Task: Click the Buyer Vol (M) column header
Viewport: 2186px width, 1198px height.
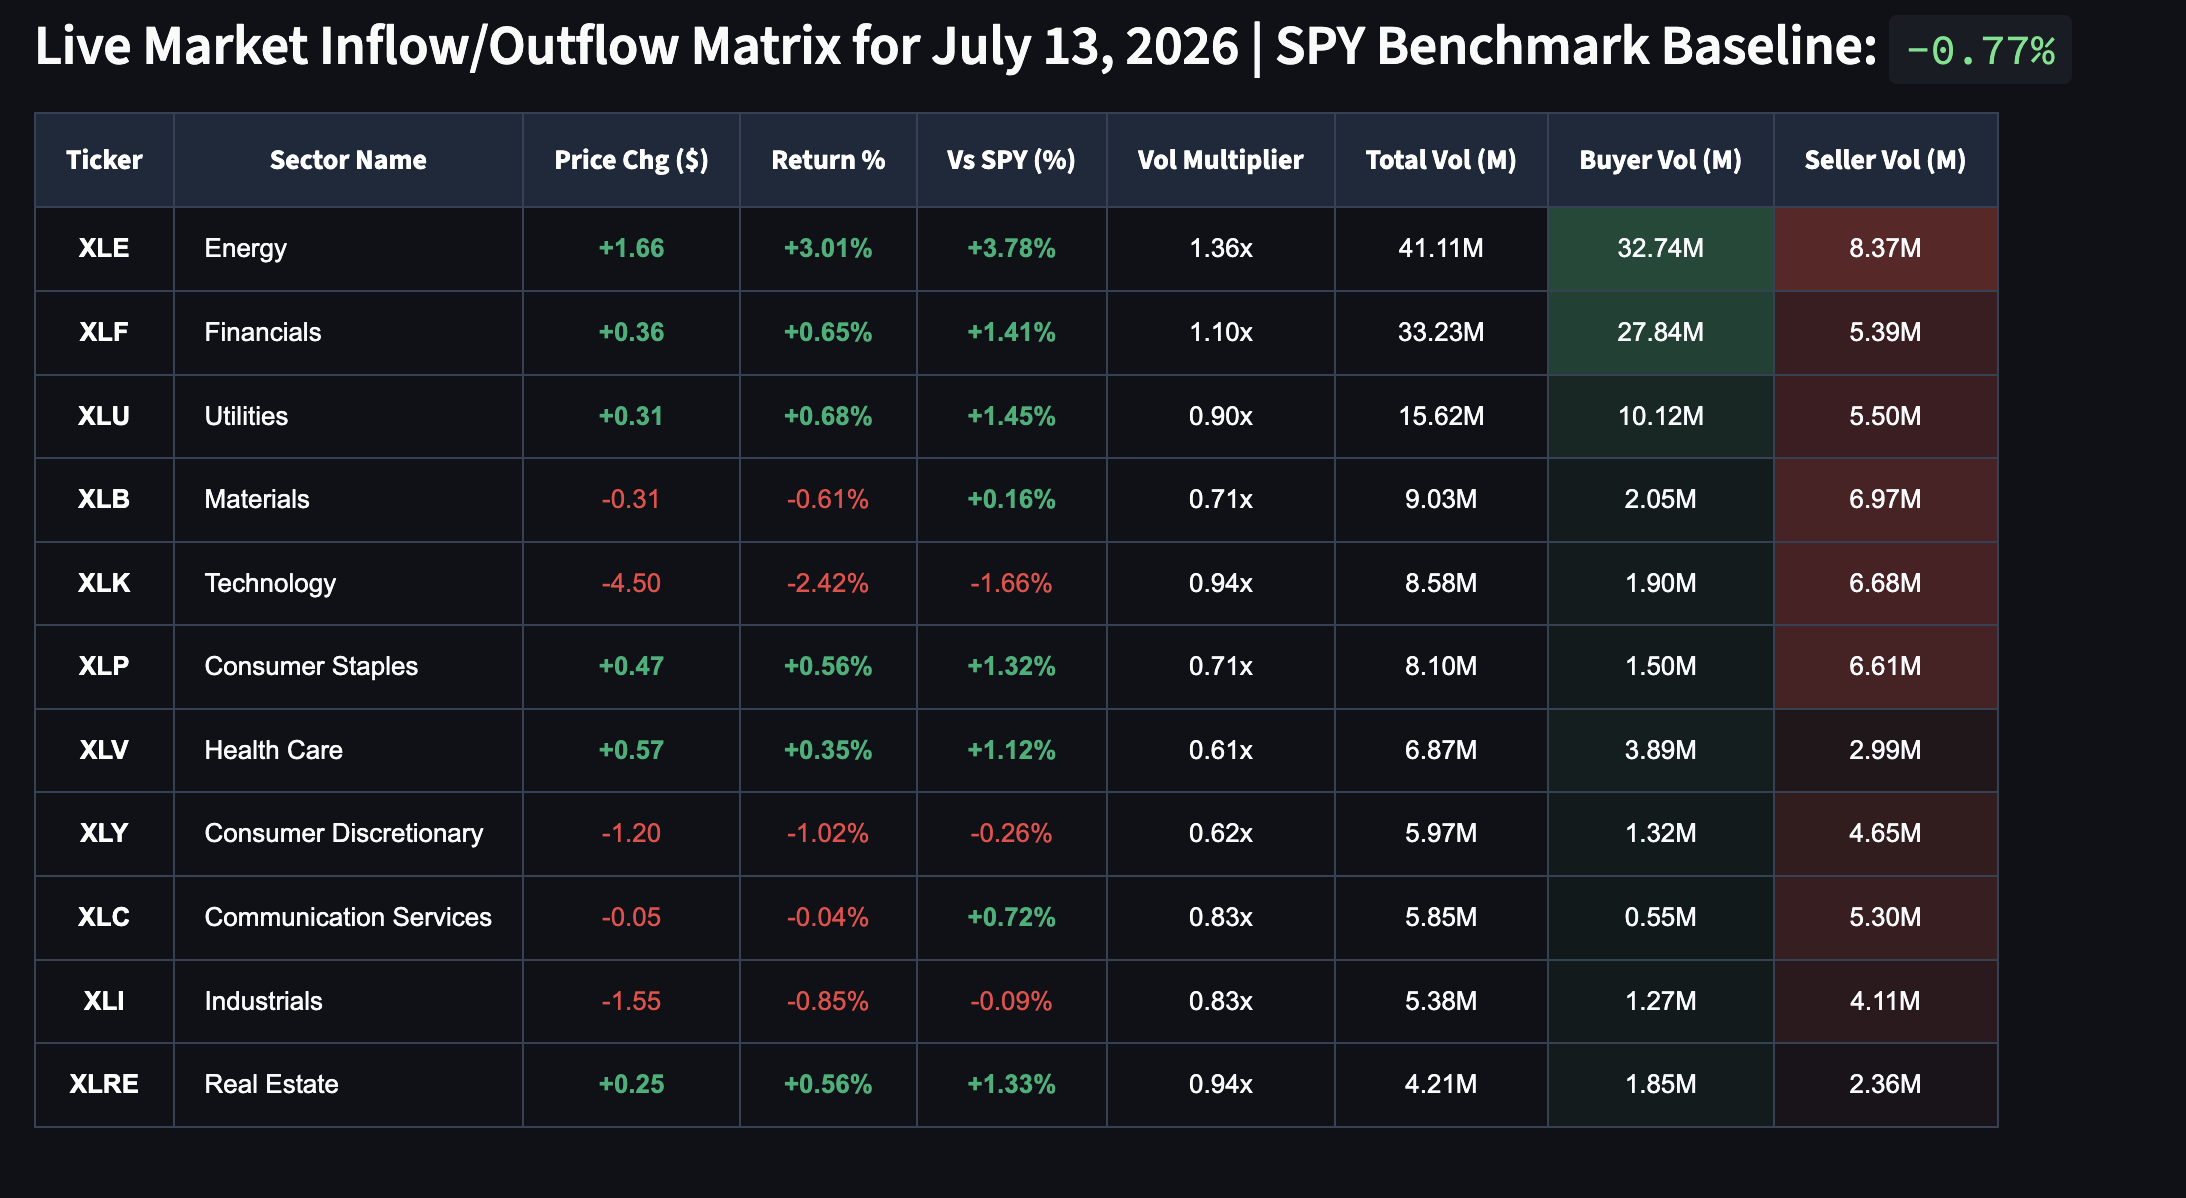Action: point(1660,160)
